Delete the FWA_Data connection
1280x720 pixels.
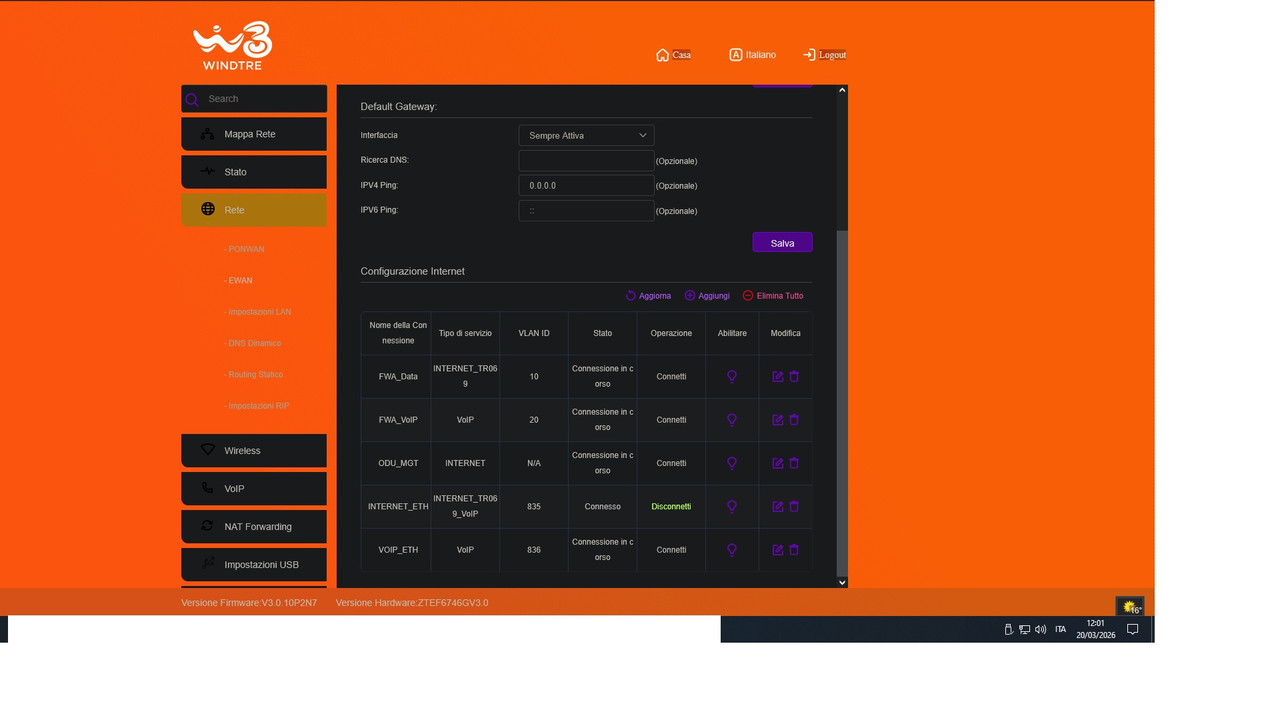[x=794, y=377]
